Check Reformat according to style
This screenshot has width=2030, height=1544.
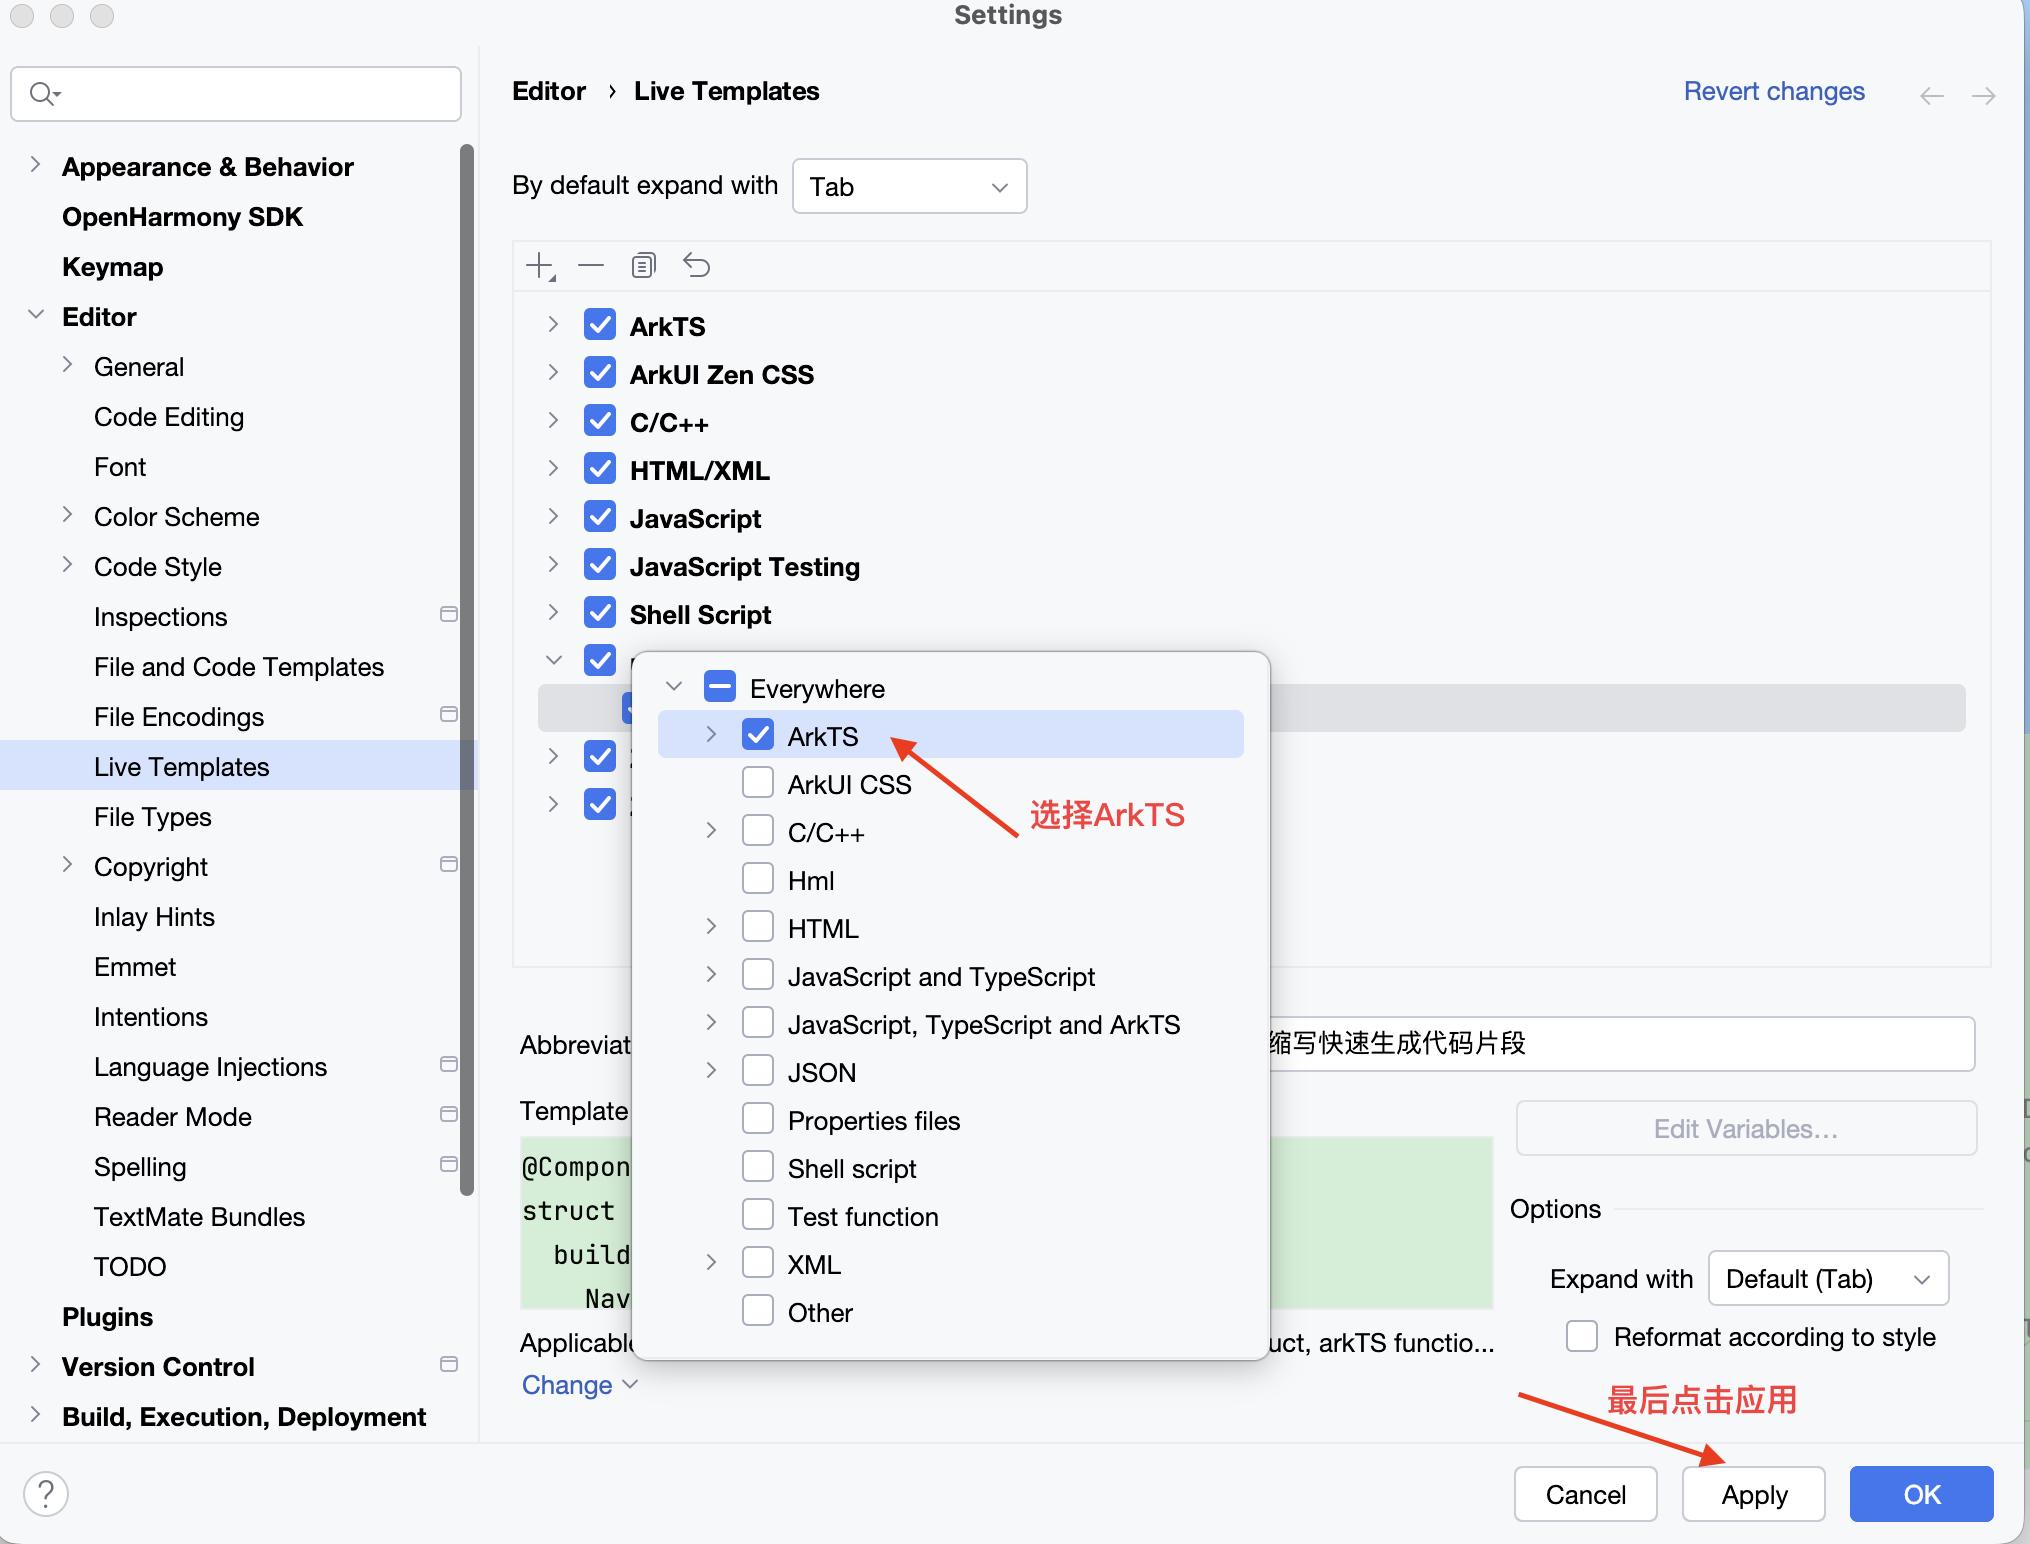pos(1582,1336)
